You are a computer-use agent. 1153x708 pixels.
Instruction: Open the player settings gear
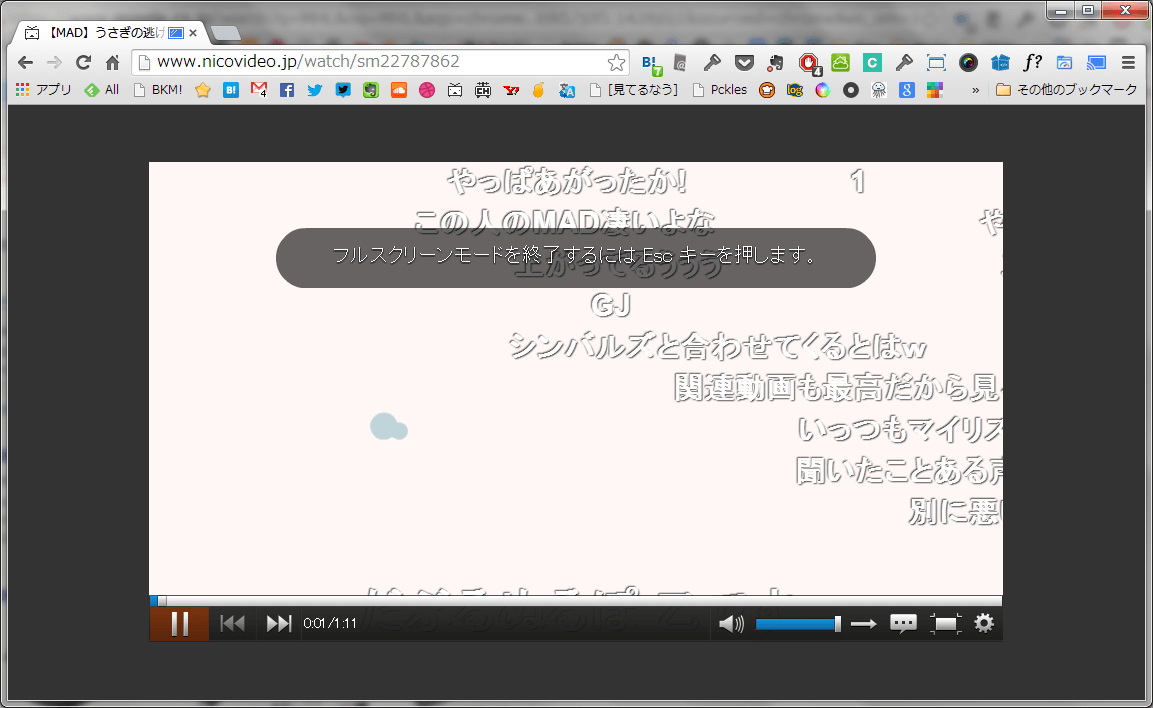pyautogui.click(x=984, y=624)
